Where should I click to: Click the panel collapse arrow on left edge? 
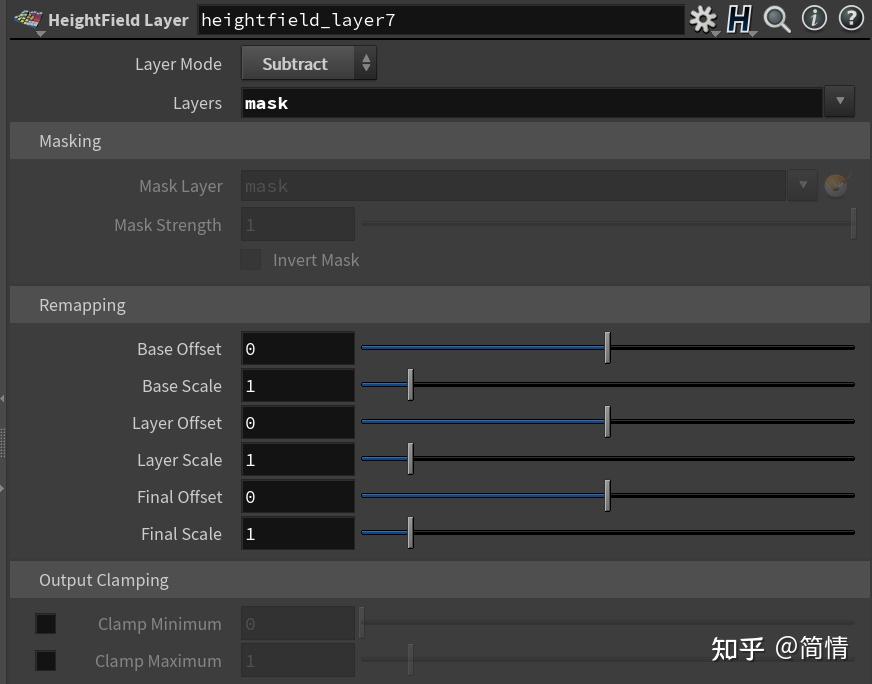[4, 398]
